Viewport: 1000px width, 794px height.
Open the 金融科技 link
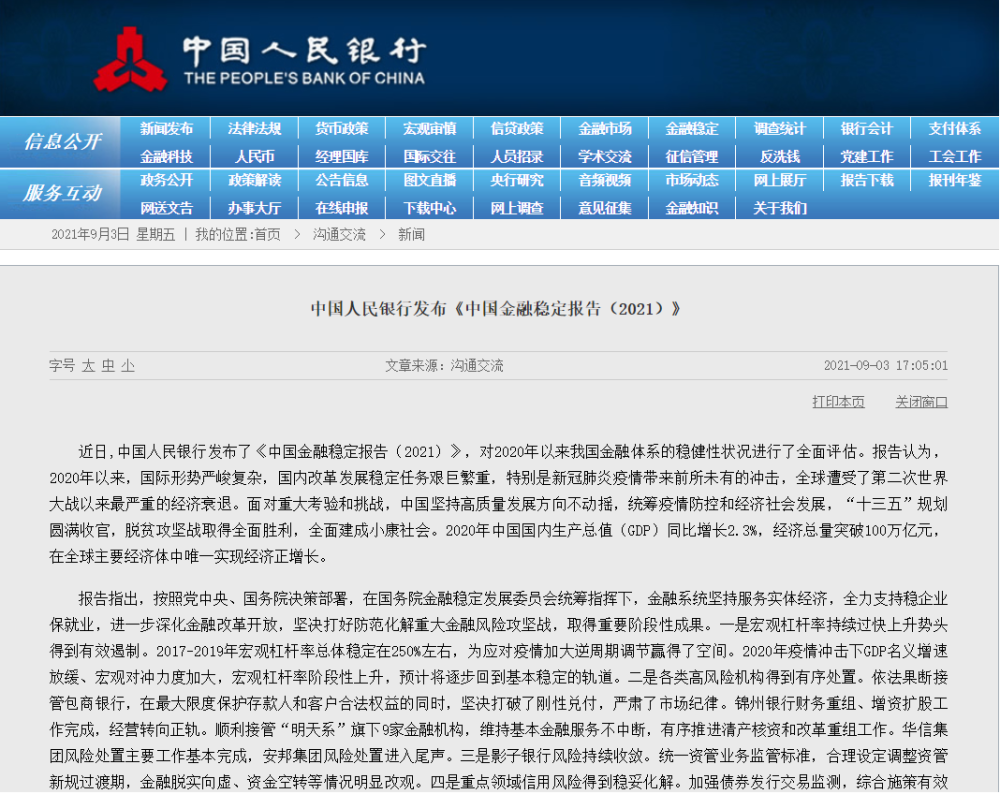pyautogui.click(x=166, y=156)
